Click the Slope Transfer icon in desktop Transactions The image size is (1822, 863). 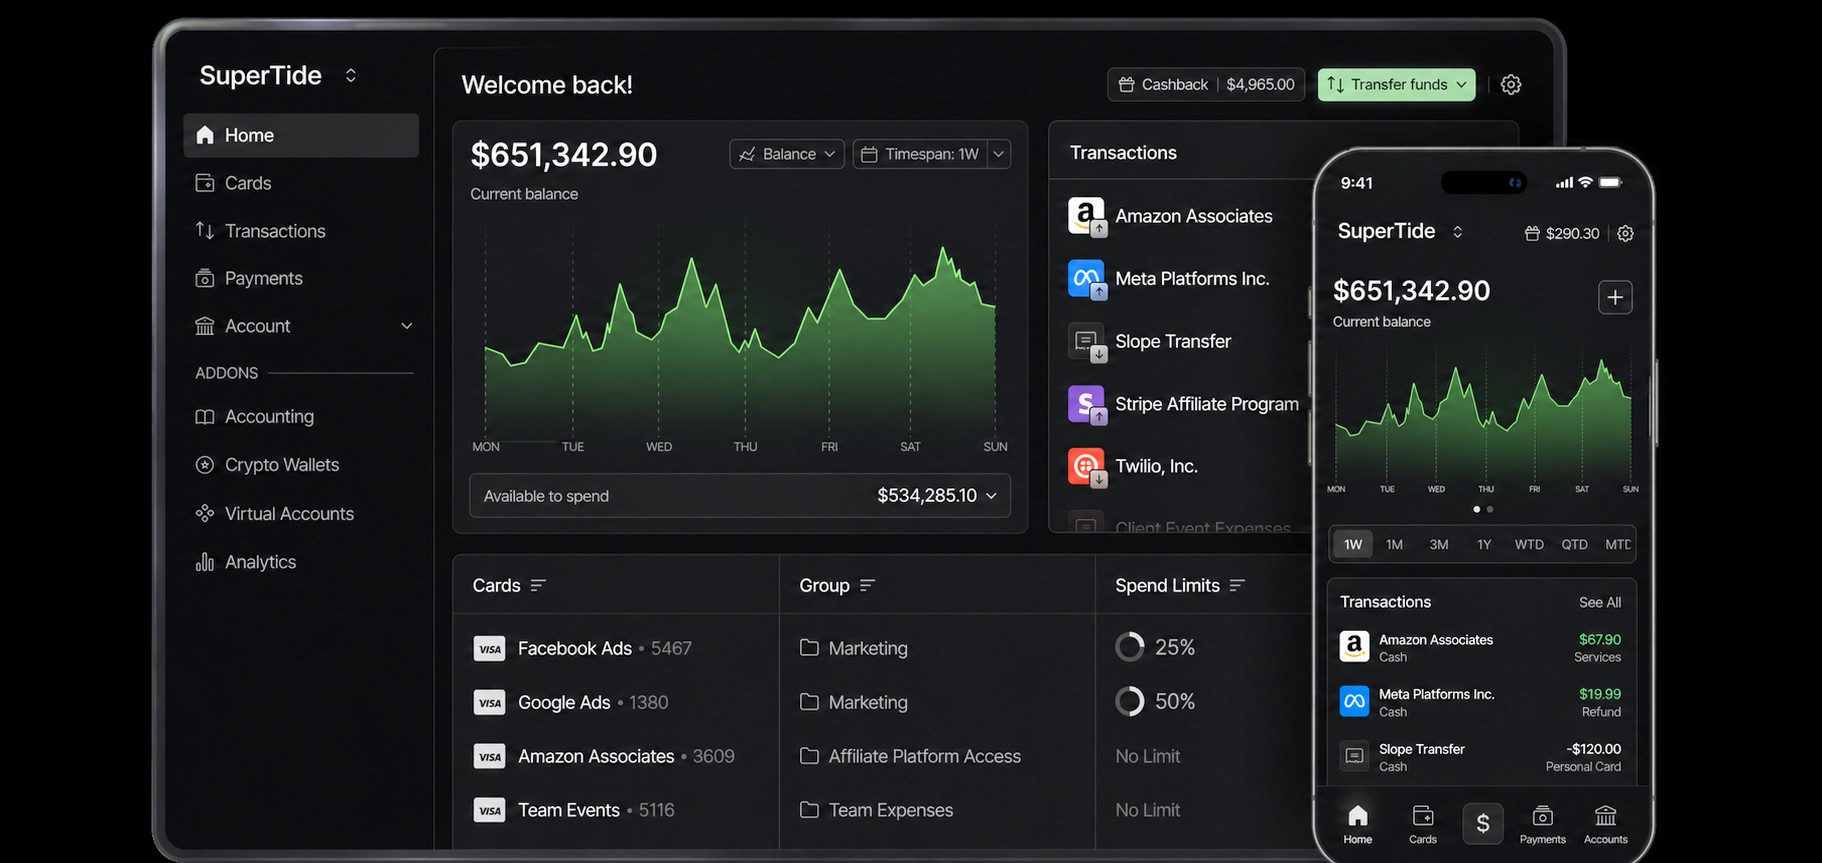(1087, 342)
